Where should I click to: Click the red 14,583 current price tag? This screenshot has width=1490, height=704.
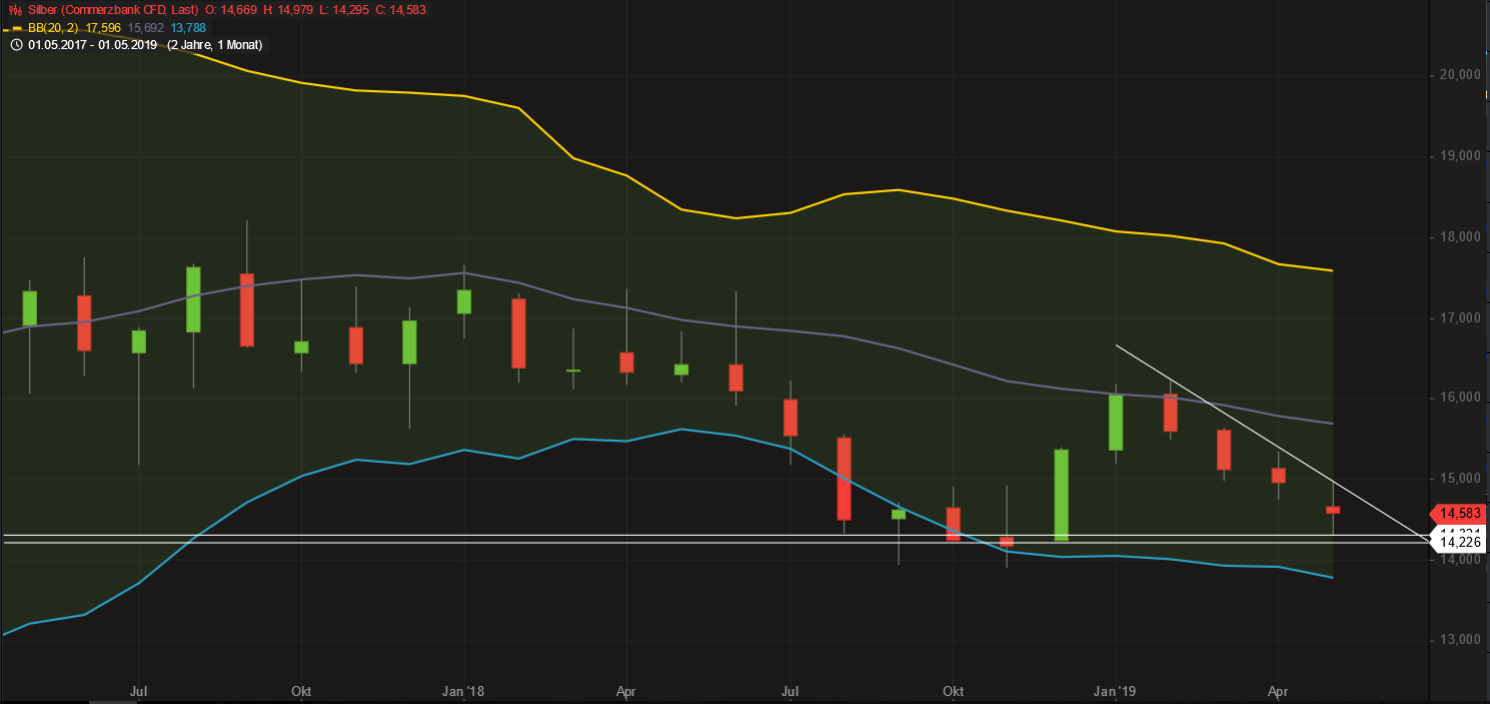tap(1460, 513)
